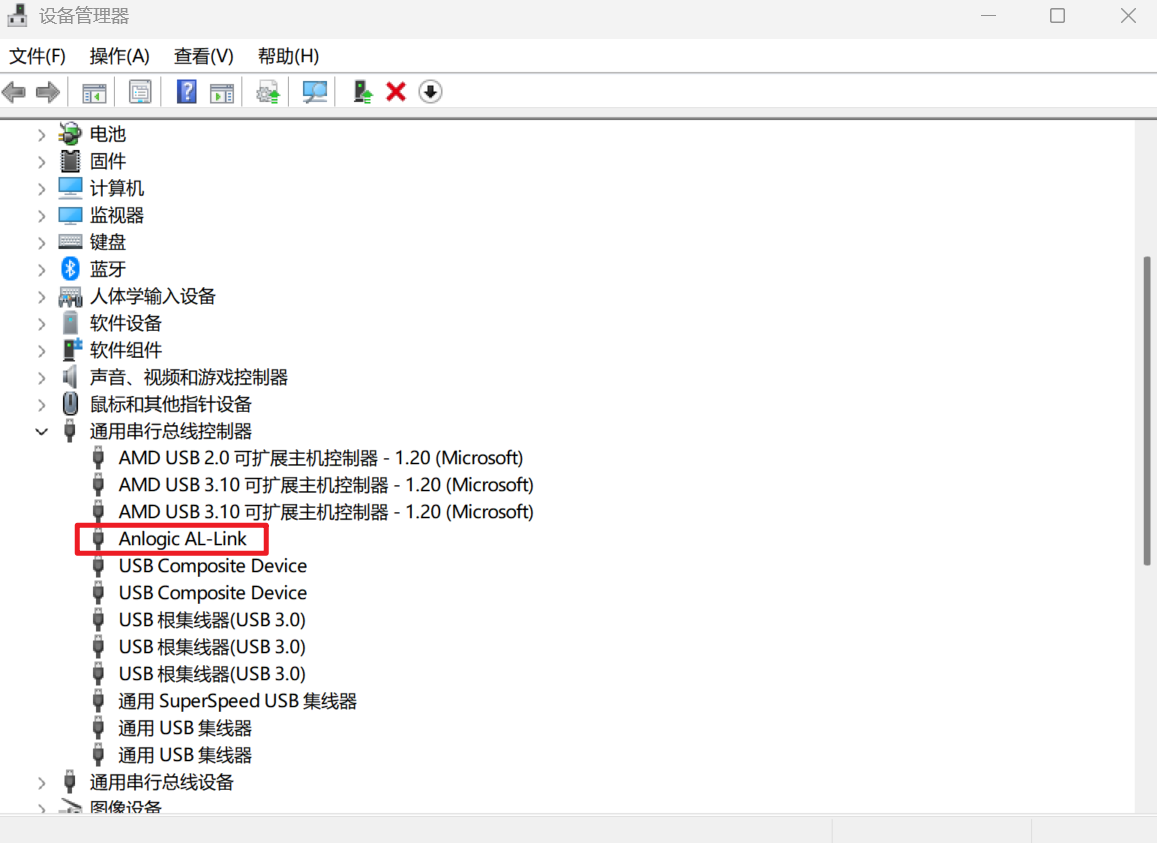Click the Enable device toolbar icon
1157x843 pixels.
(362, 92)
